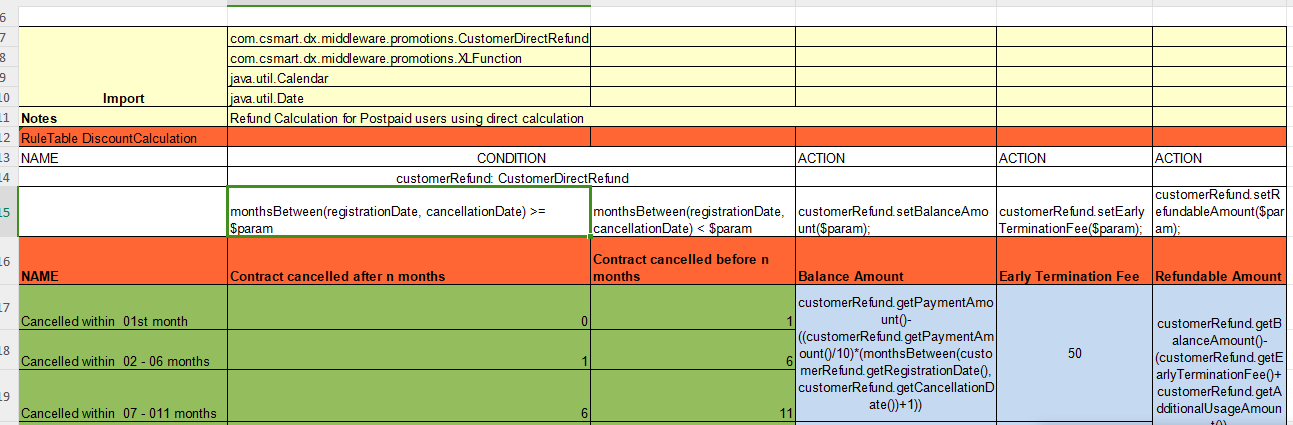Click the Cancelled within 07 - 011 months cell
Image resolution: width=1293 pixels, height=425 pixels.
tap(123, 412)
